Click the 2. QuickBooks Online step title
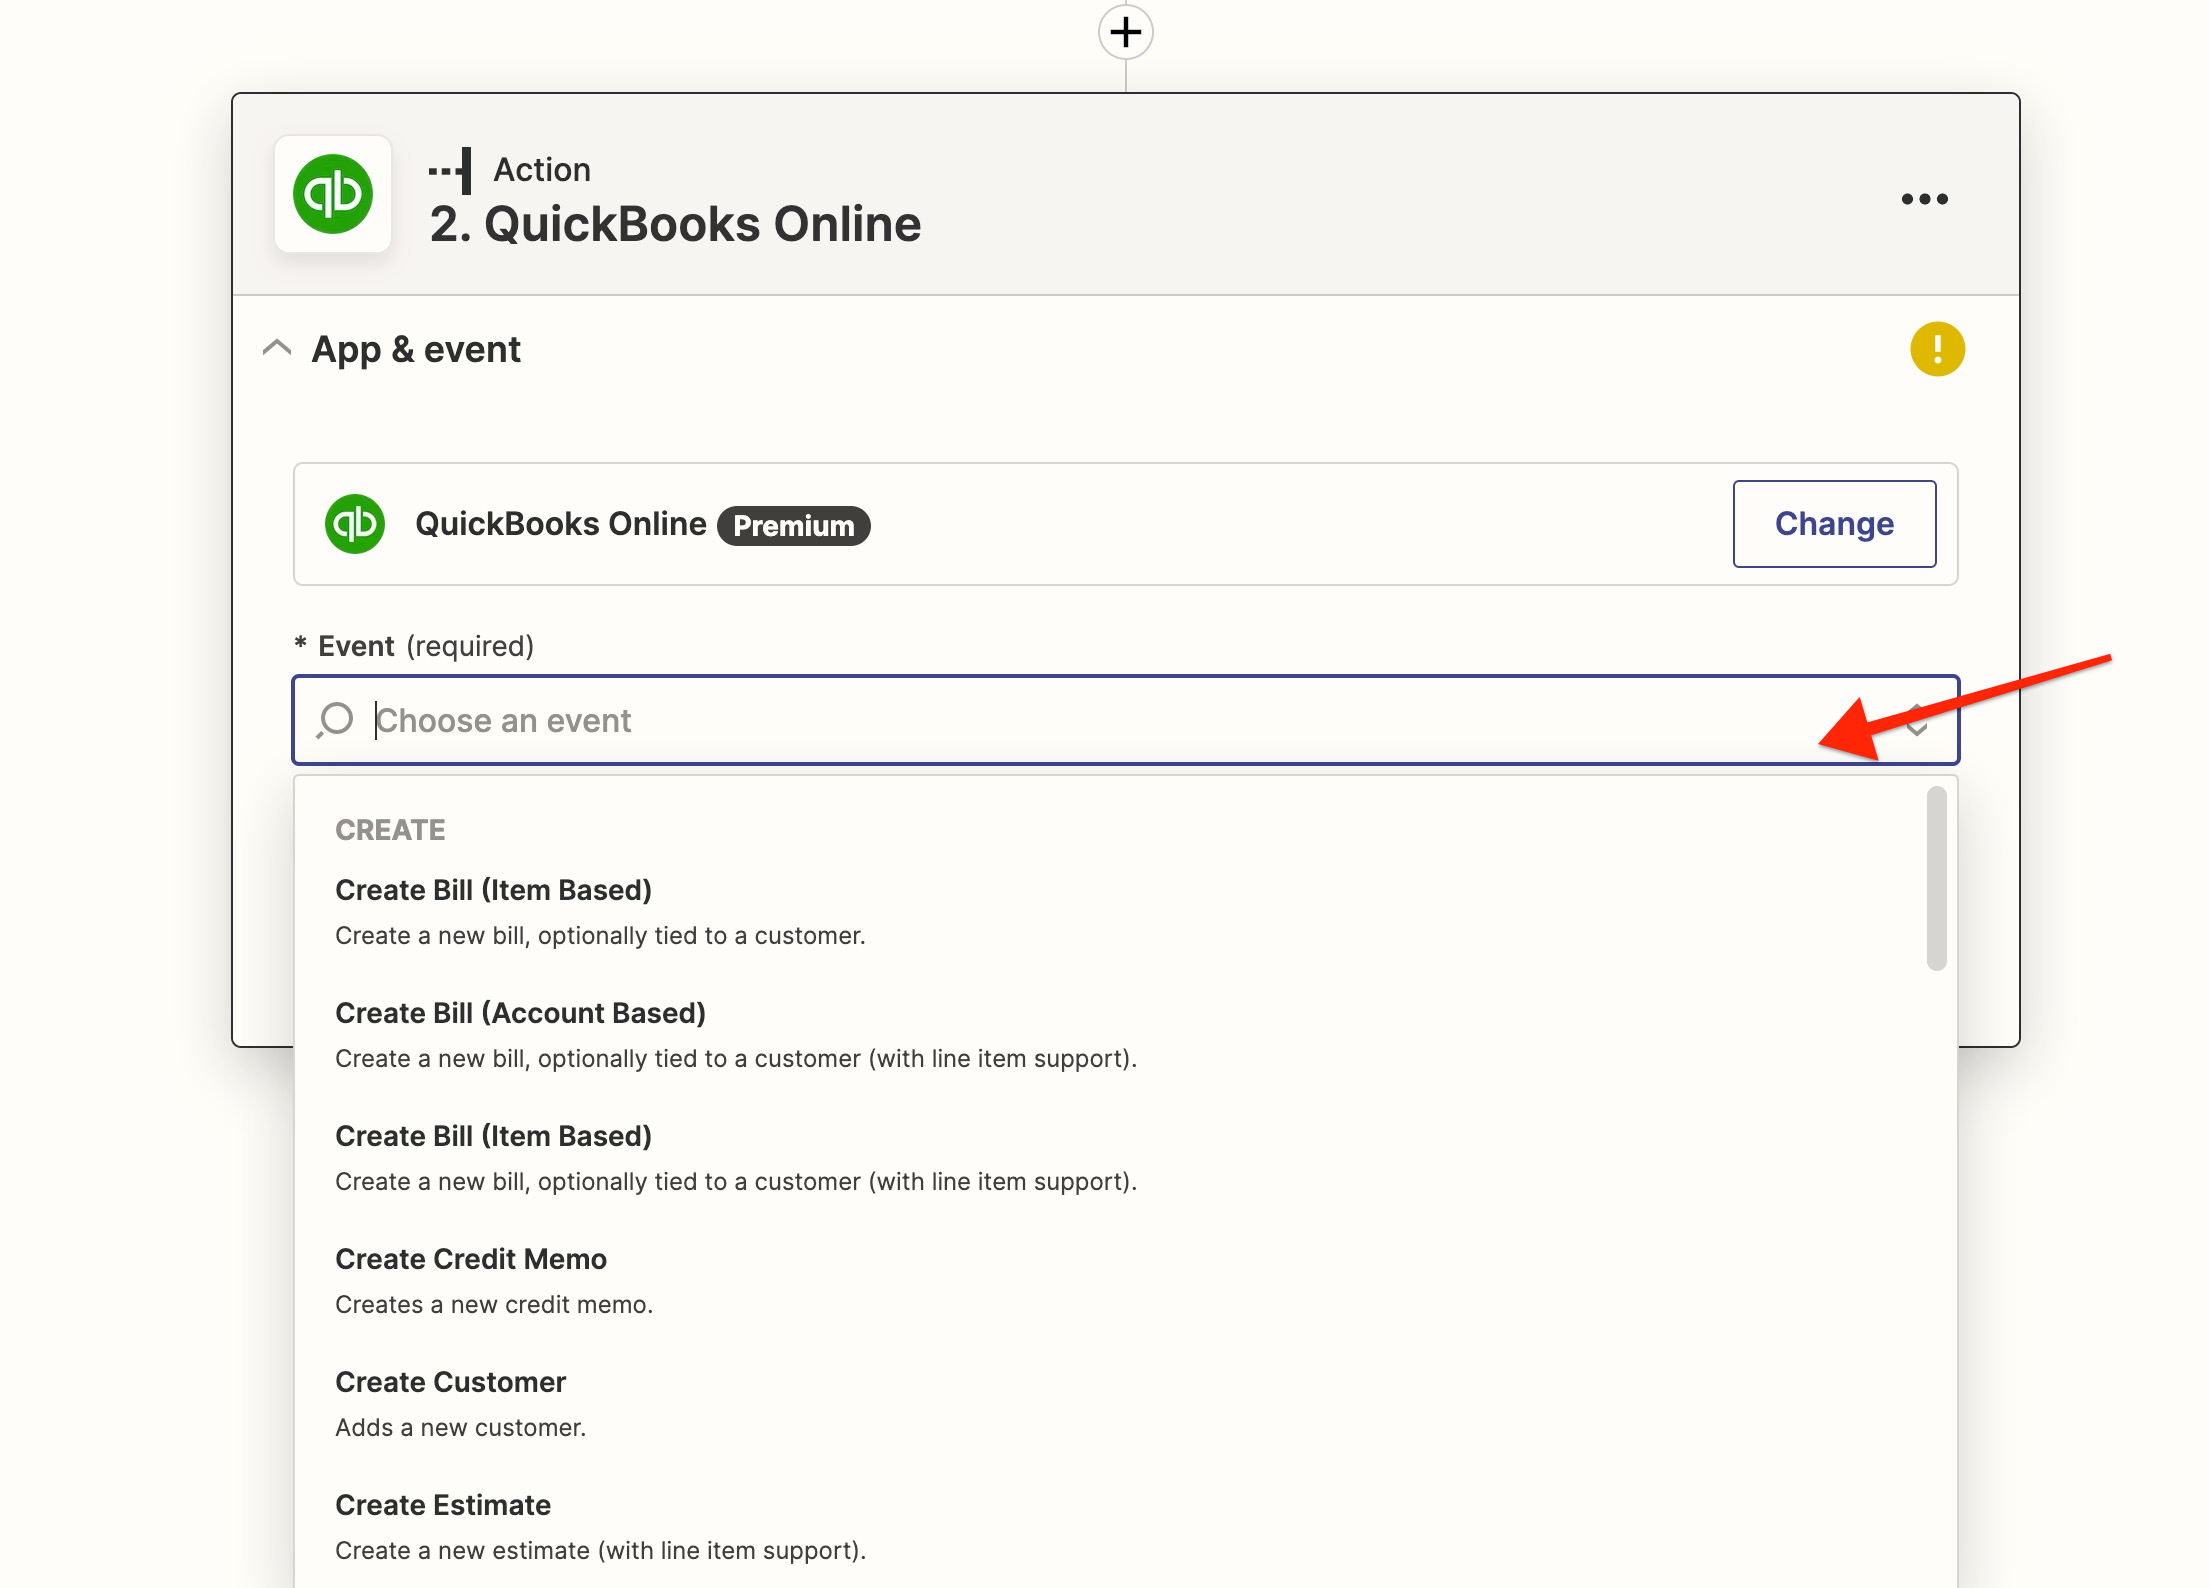The height and width of the screenshot is (1588, 2210). tap(675, 224)
